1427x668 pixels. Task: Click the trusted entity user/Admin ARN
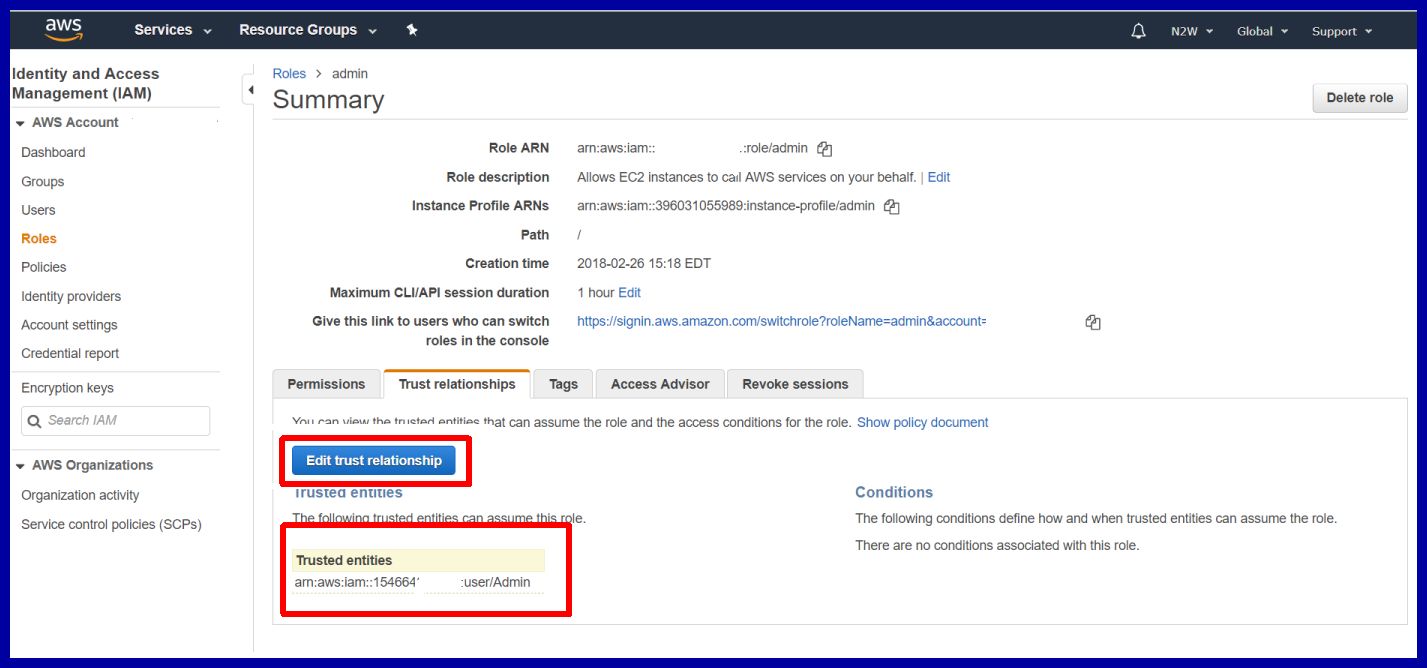(x=412, y=582)
